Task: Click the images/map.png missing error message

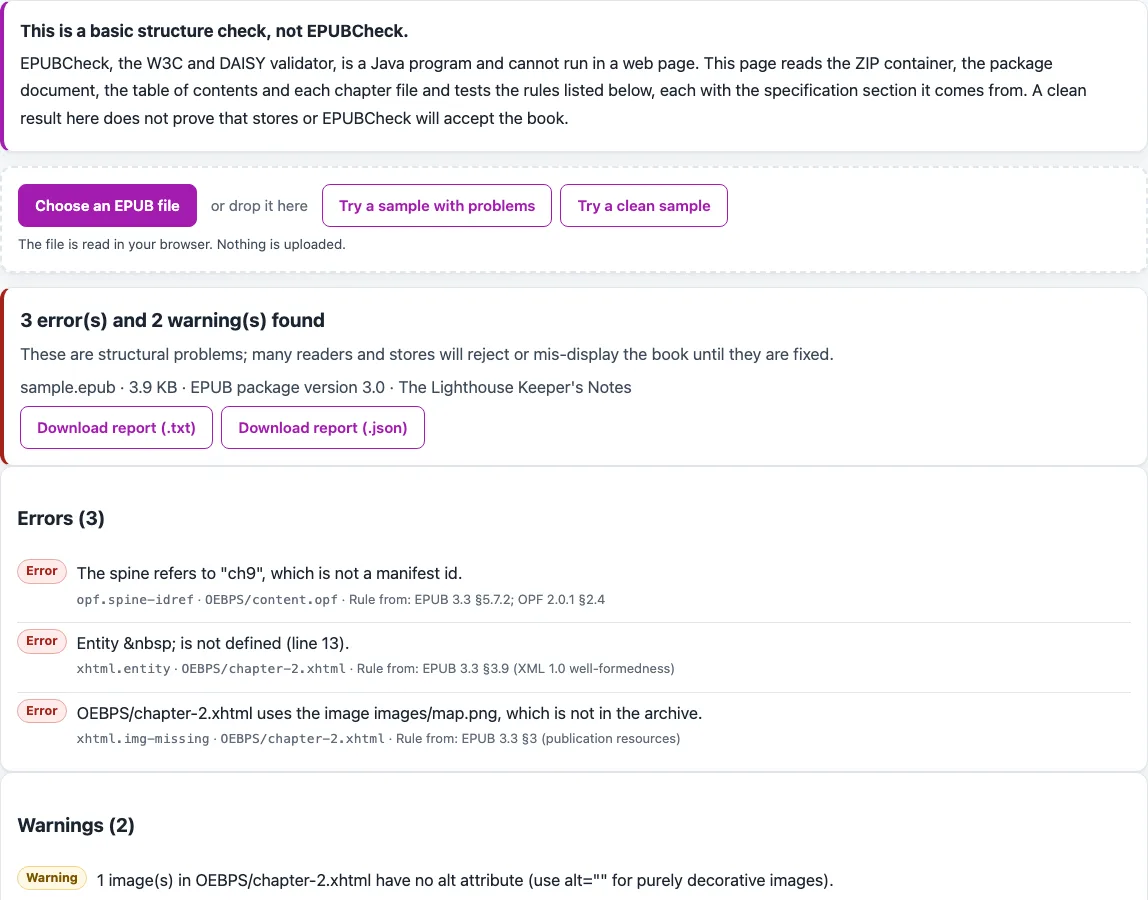Action: click(390, 713)
